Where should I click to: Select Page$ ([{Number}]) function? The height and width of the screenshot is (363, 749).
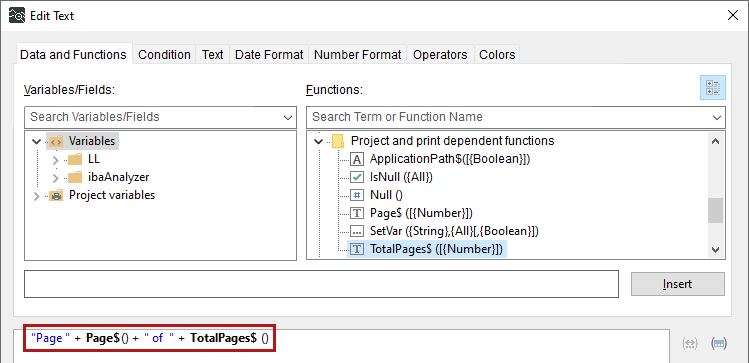(421, 213)
